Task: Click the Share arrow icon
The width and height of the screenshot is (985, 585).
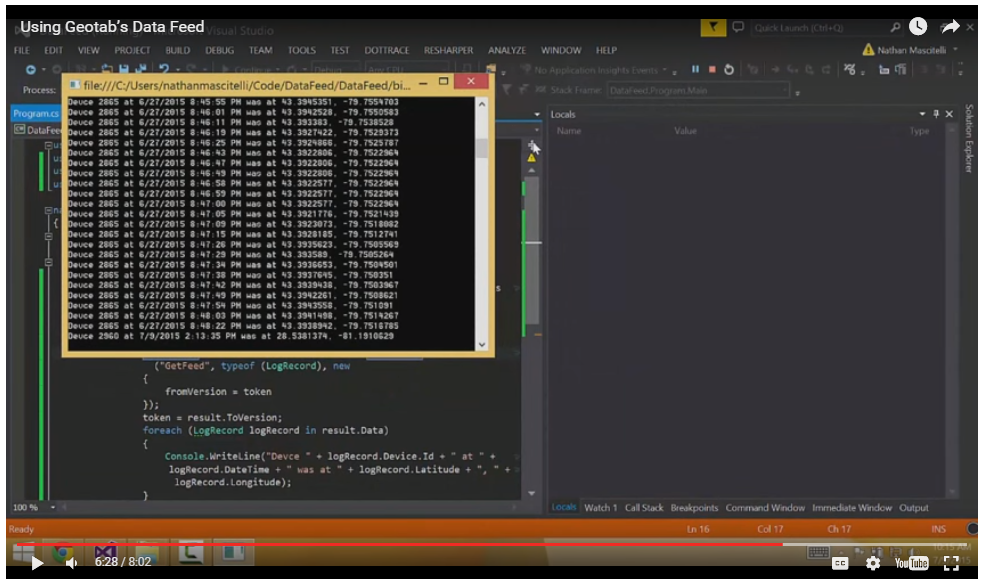Action: pyautogui.click(x=950, y=27)
